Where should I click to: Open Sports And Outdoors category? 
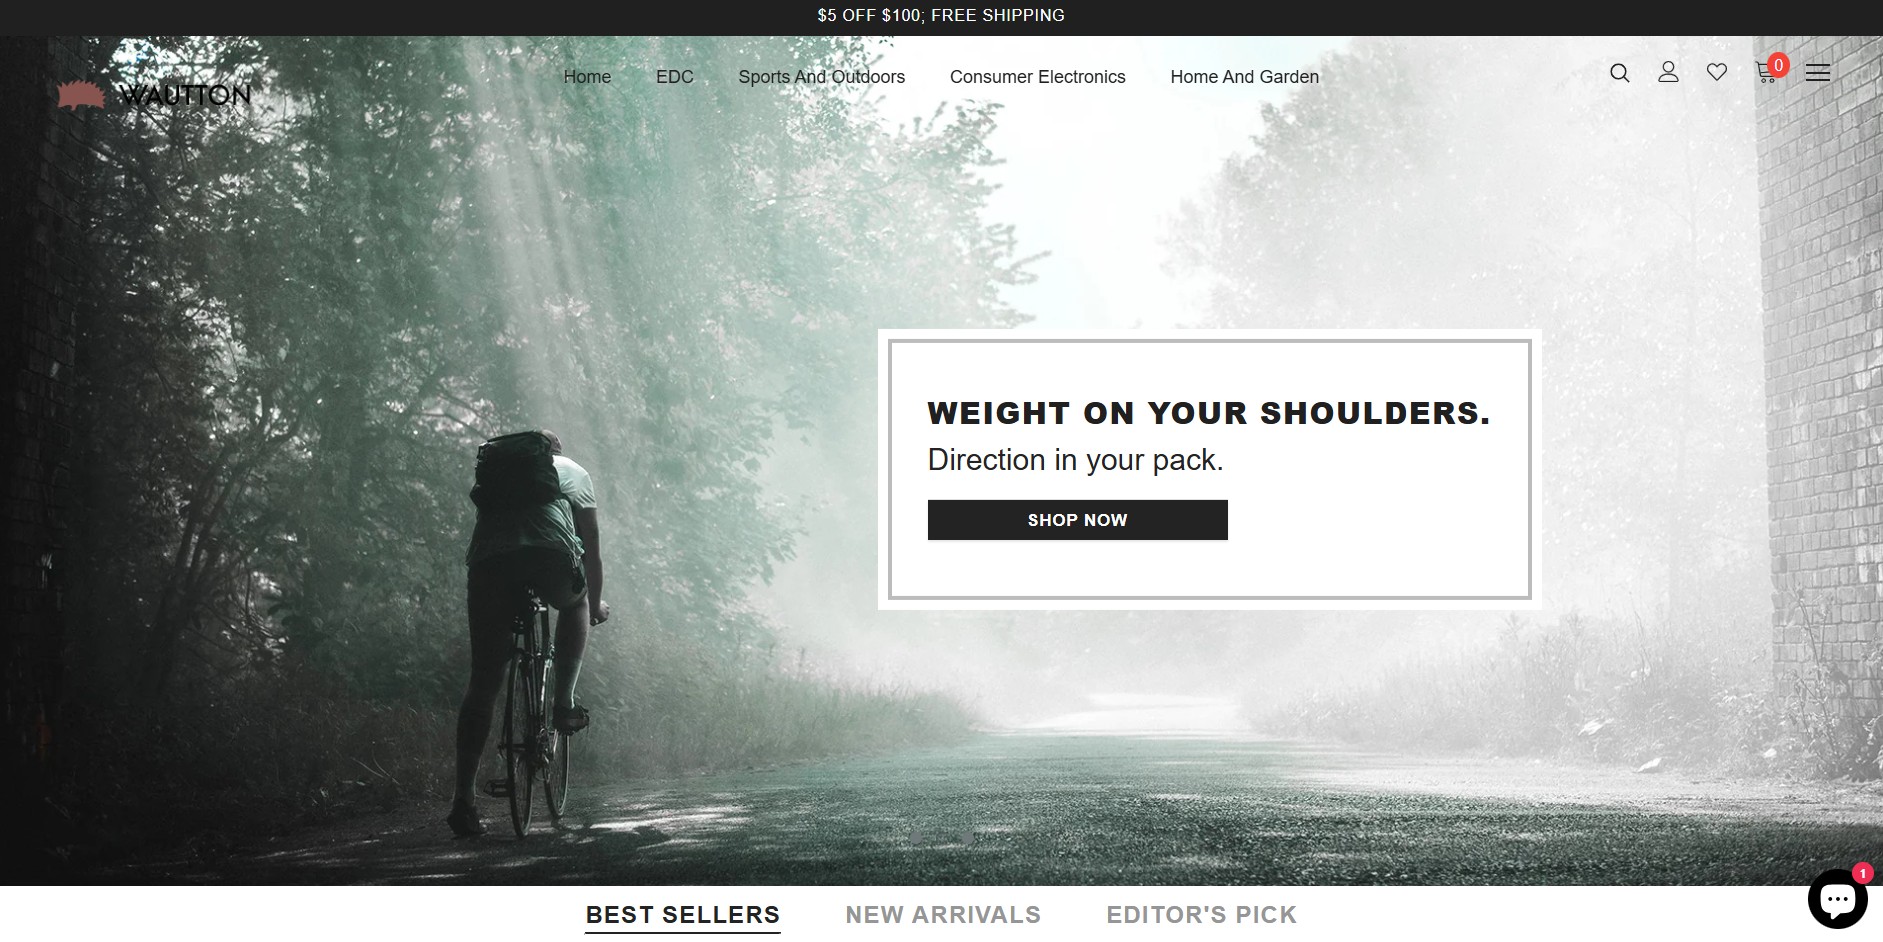(x=822, y=77)
